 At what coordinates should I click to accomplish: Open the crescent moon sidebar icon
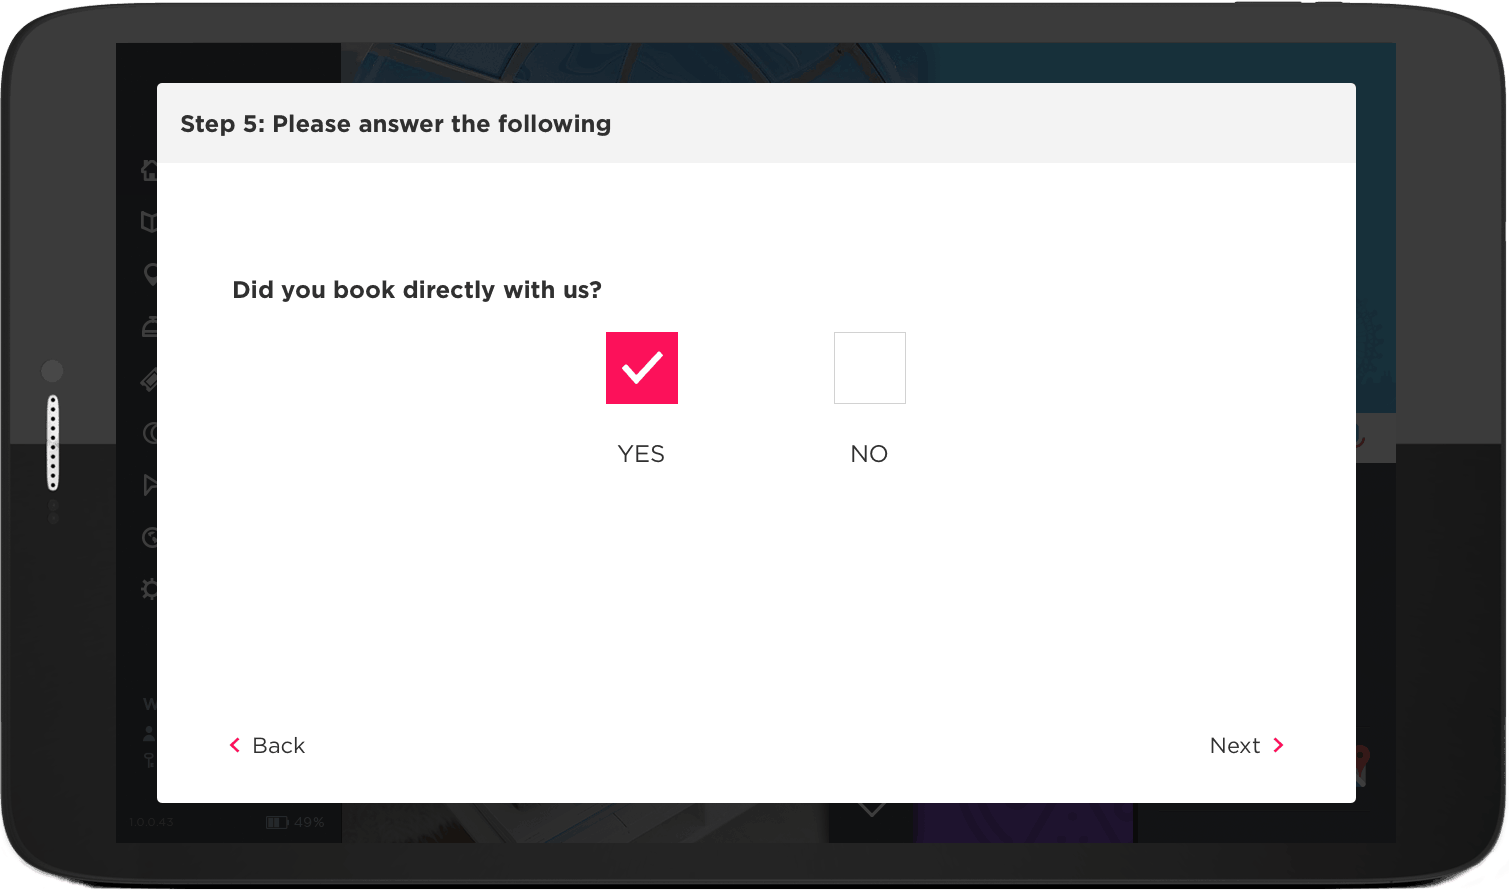tap(150, 432)
